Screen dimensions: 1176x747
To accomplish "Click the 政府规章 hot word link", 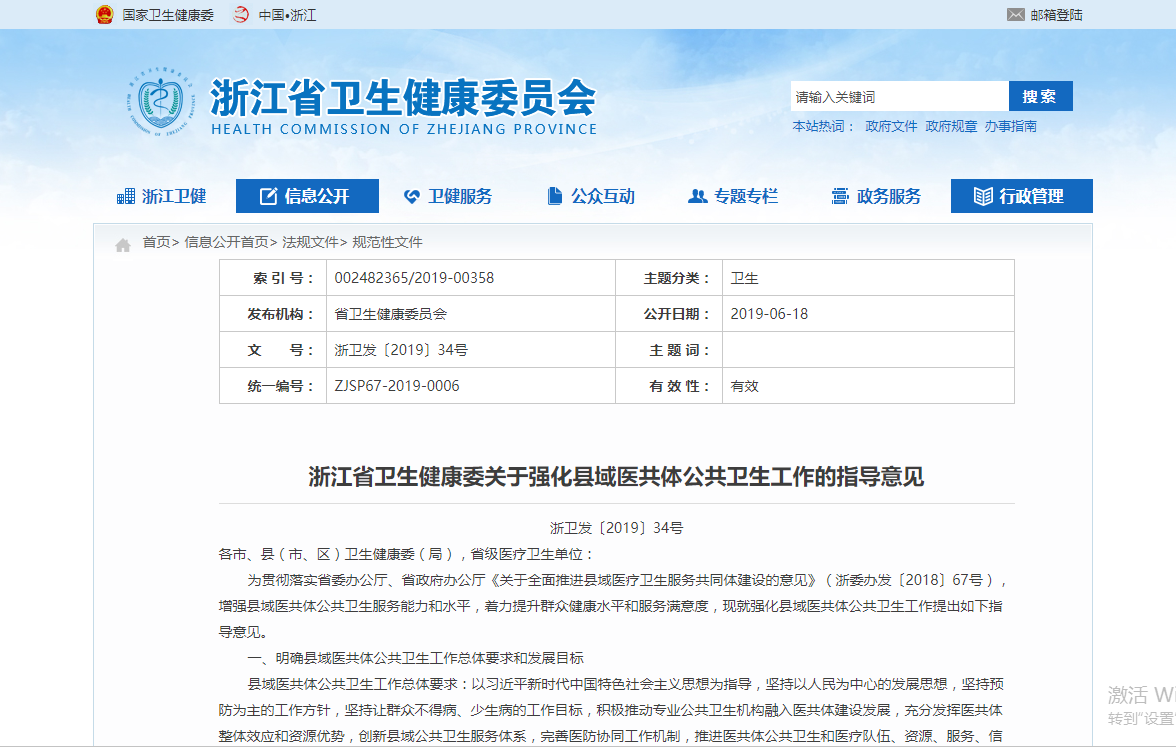I will 951,126.
